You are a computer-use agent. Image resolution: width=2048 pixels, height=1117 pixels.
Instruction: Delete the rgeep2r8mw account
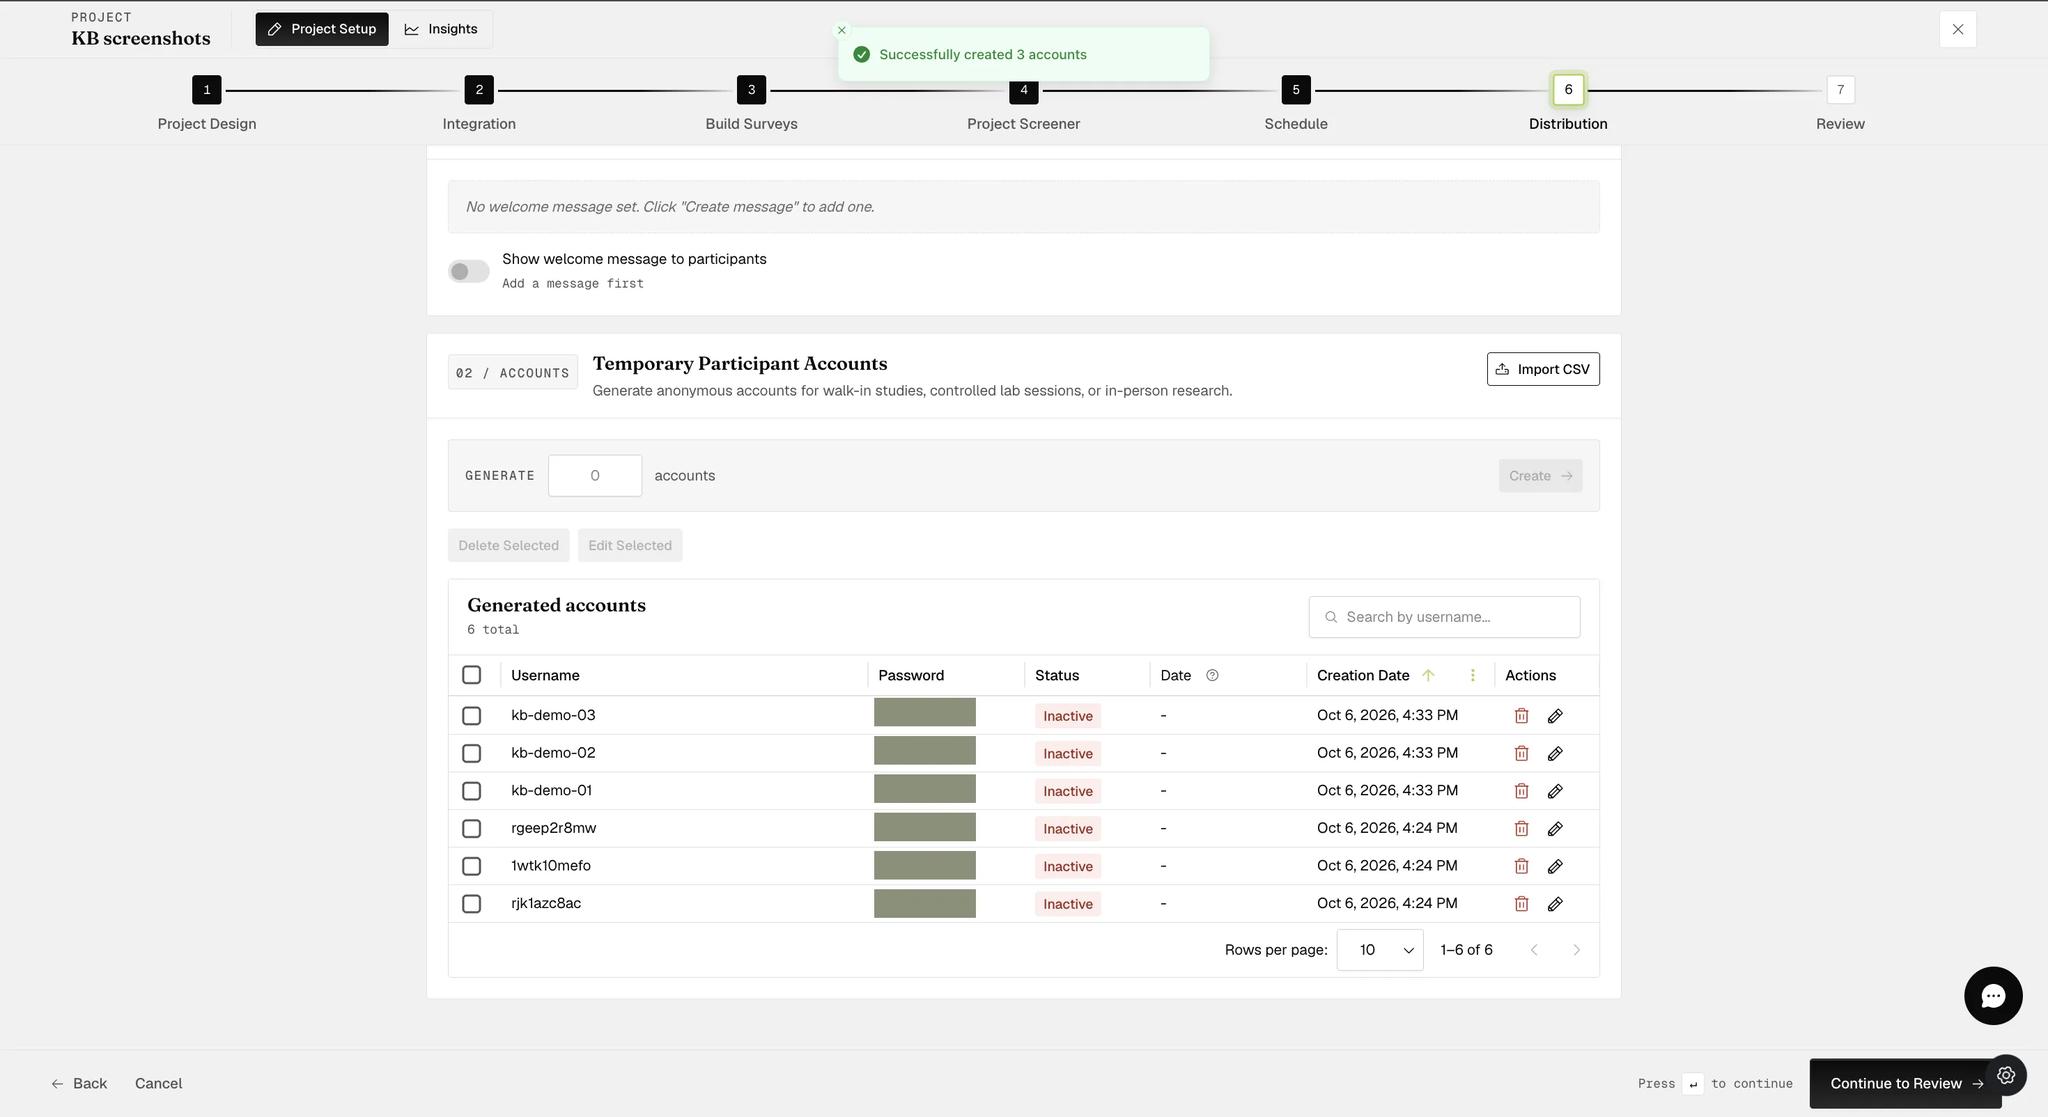(1521, 828)
